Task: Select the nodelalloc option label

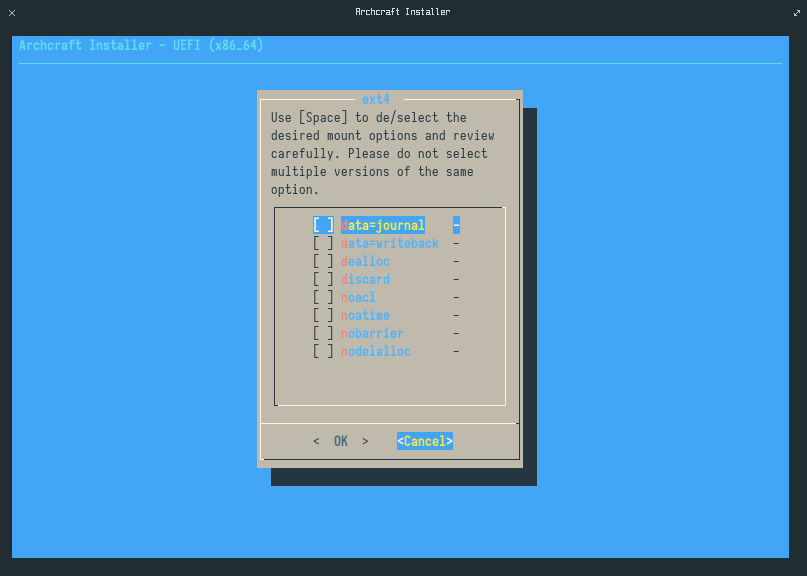Action: pos(376,351)
